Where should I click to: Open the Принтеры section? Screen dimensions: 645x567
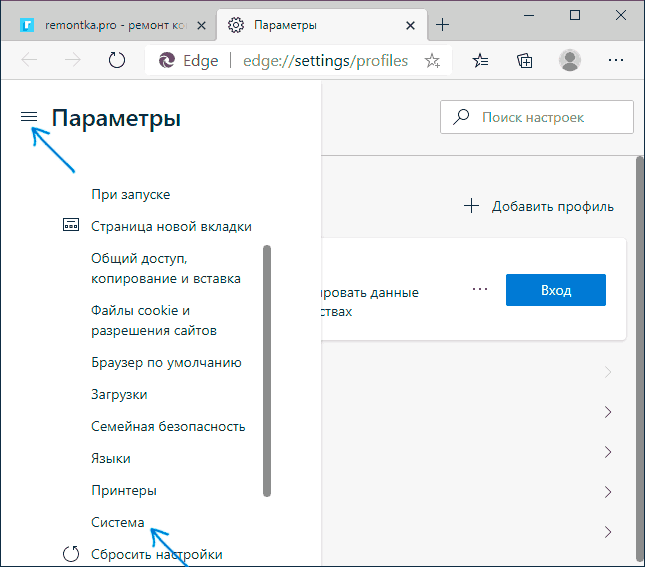pyautogui.click(x=124, y=490)
